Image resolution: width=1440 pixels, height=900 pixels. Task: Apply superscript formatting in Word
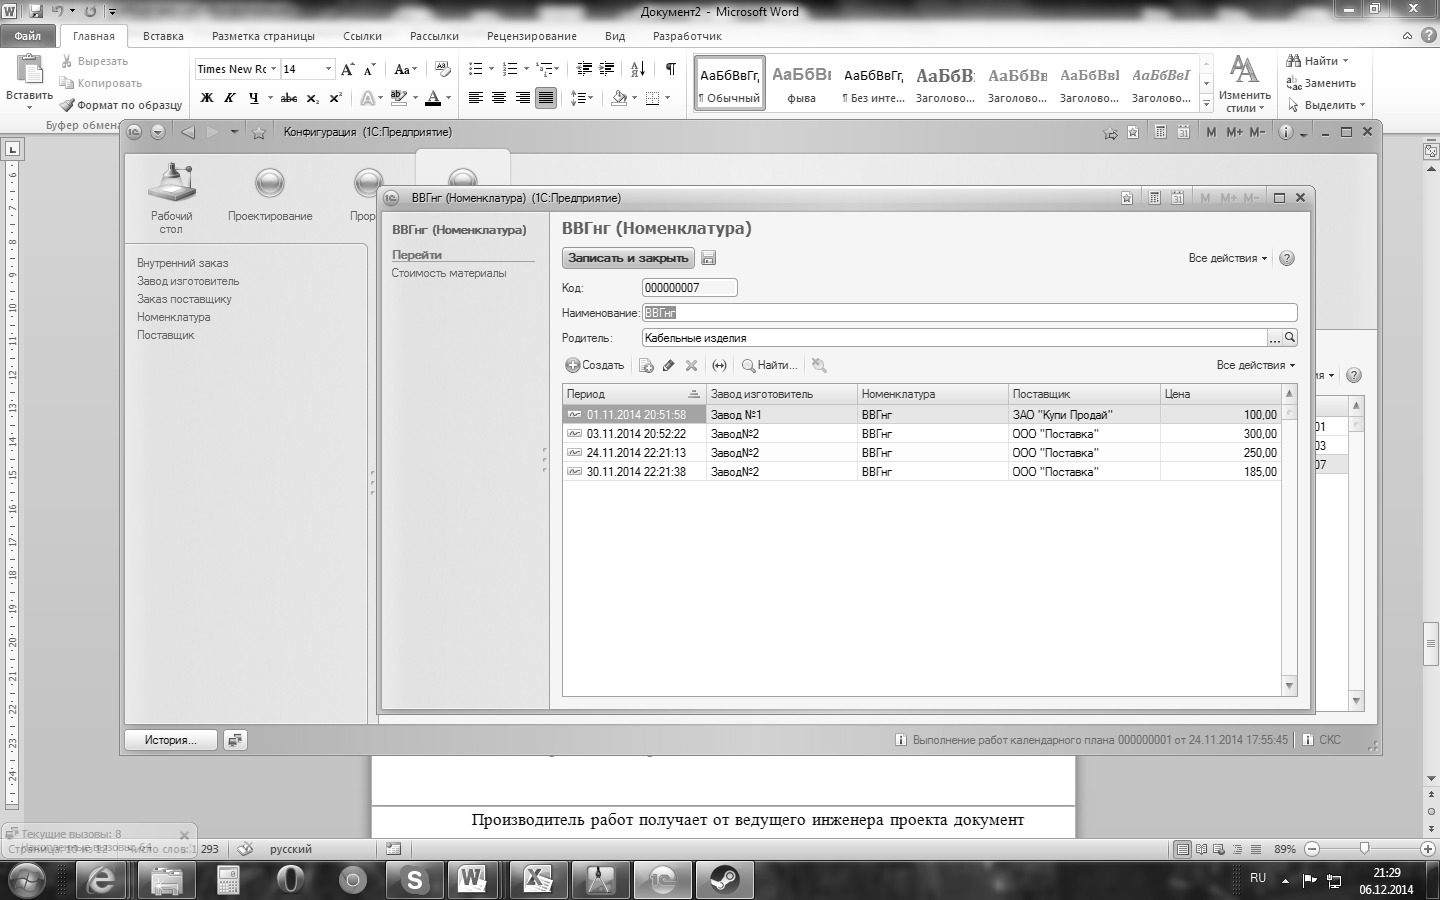click(335, 98)
